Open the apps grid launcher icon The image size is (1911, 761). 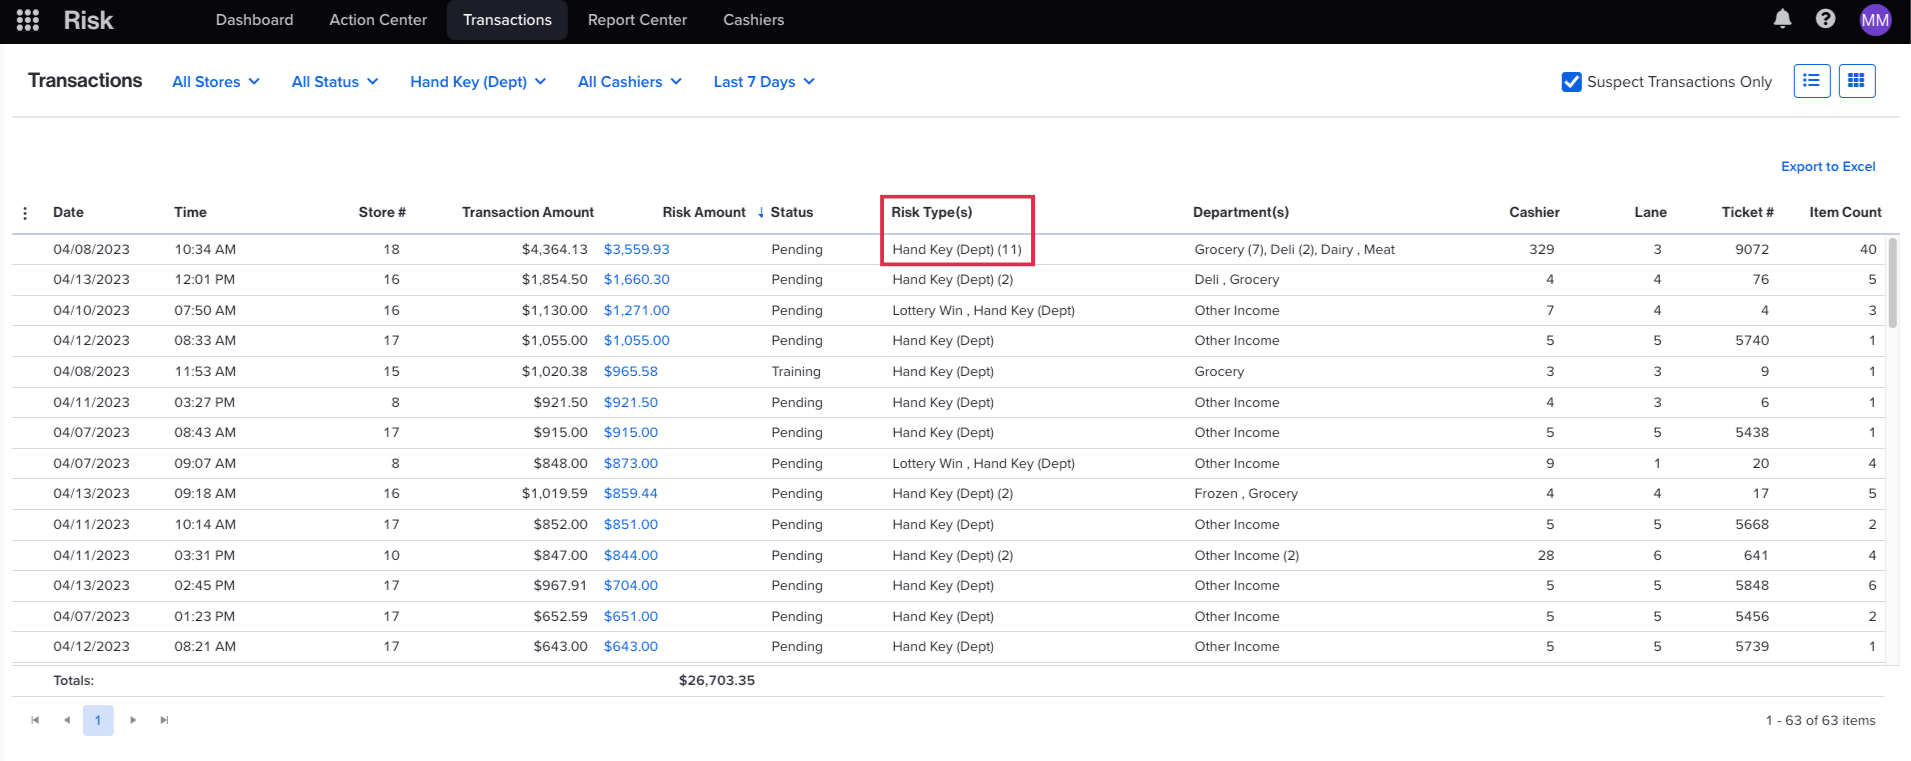point(28,20)
